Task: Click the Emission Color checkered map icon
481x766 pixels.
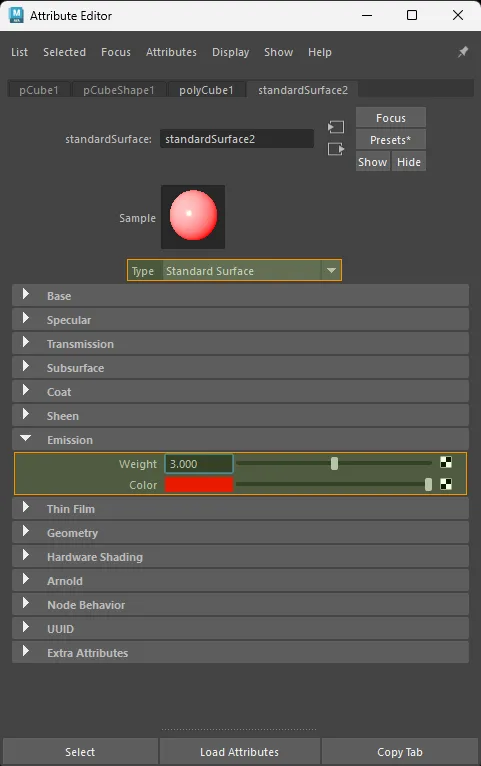Action: coord(446,484)
